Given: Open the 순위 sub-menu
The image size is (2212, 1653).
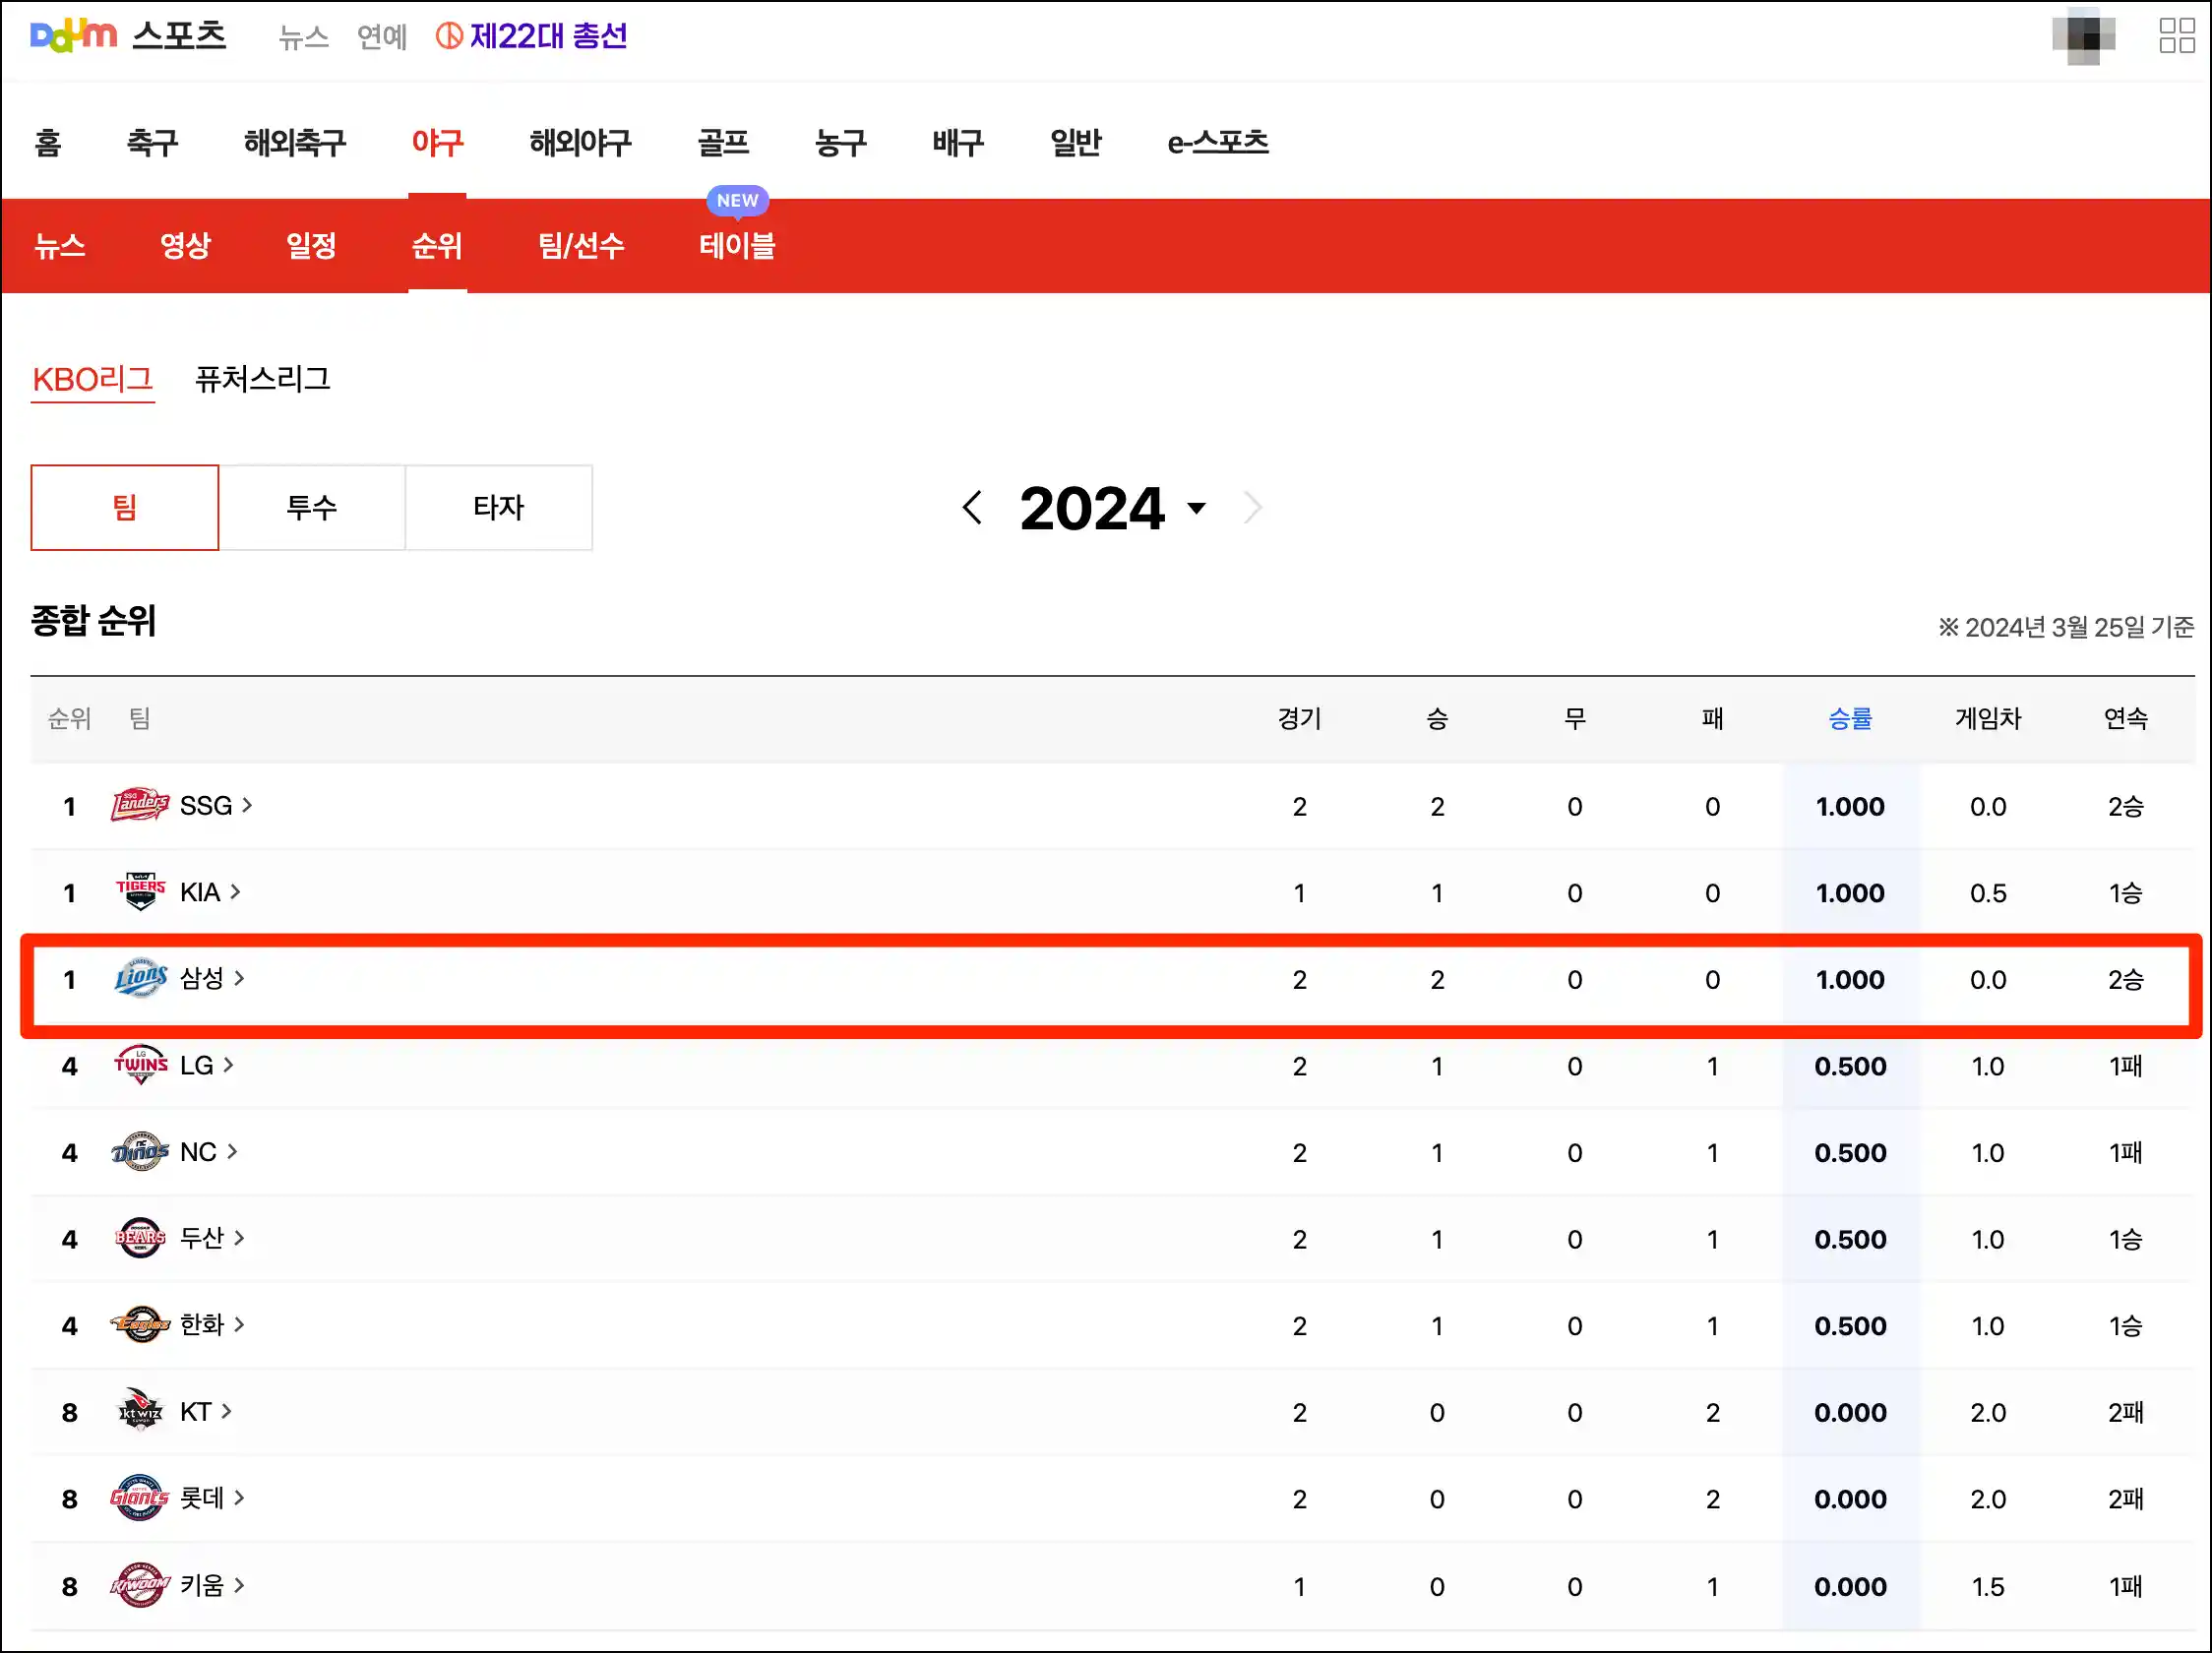Looking at the screenshot, I should point(437,245).
